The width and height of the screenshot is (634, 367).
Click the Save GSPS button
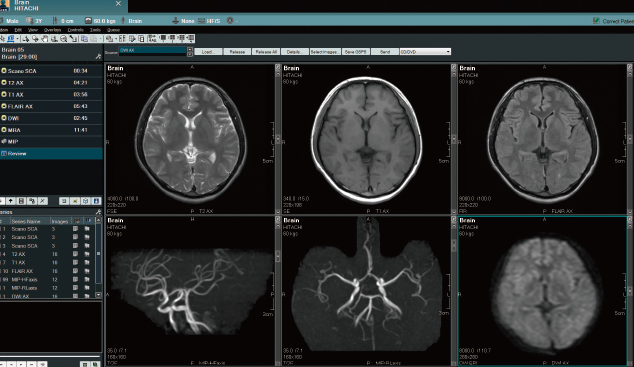356,52
